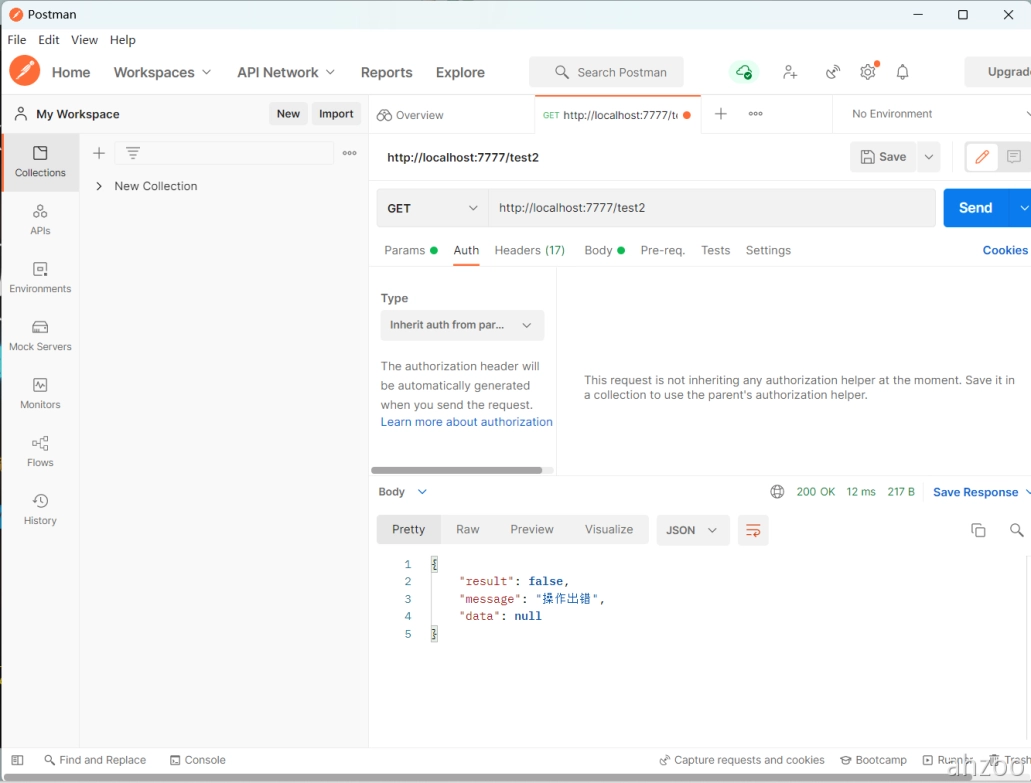The height and width of the screenshot is (783, 1031).
Task: Copy response body with copy icon
Action: 978,530
